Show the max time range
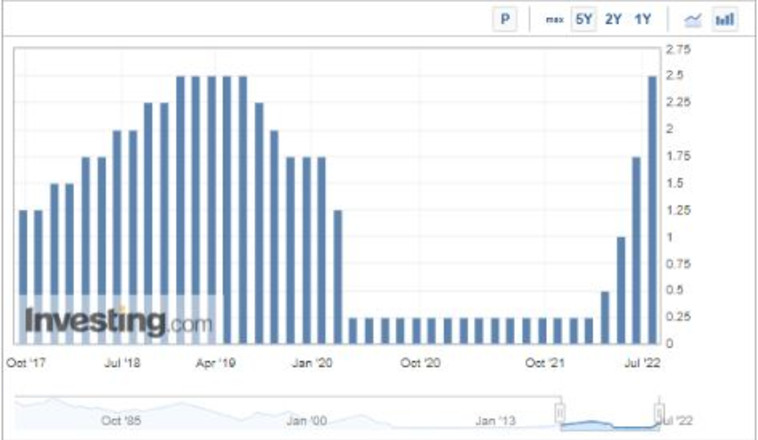 click(x=554, y=19)
